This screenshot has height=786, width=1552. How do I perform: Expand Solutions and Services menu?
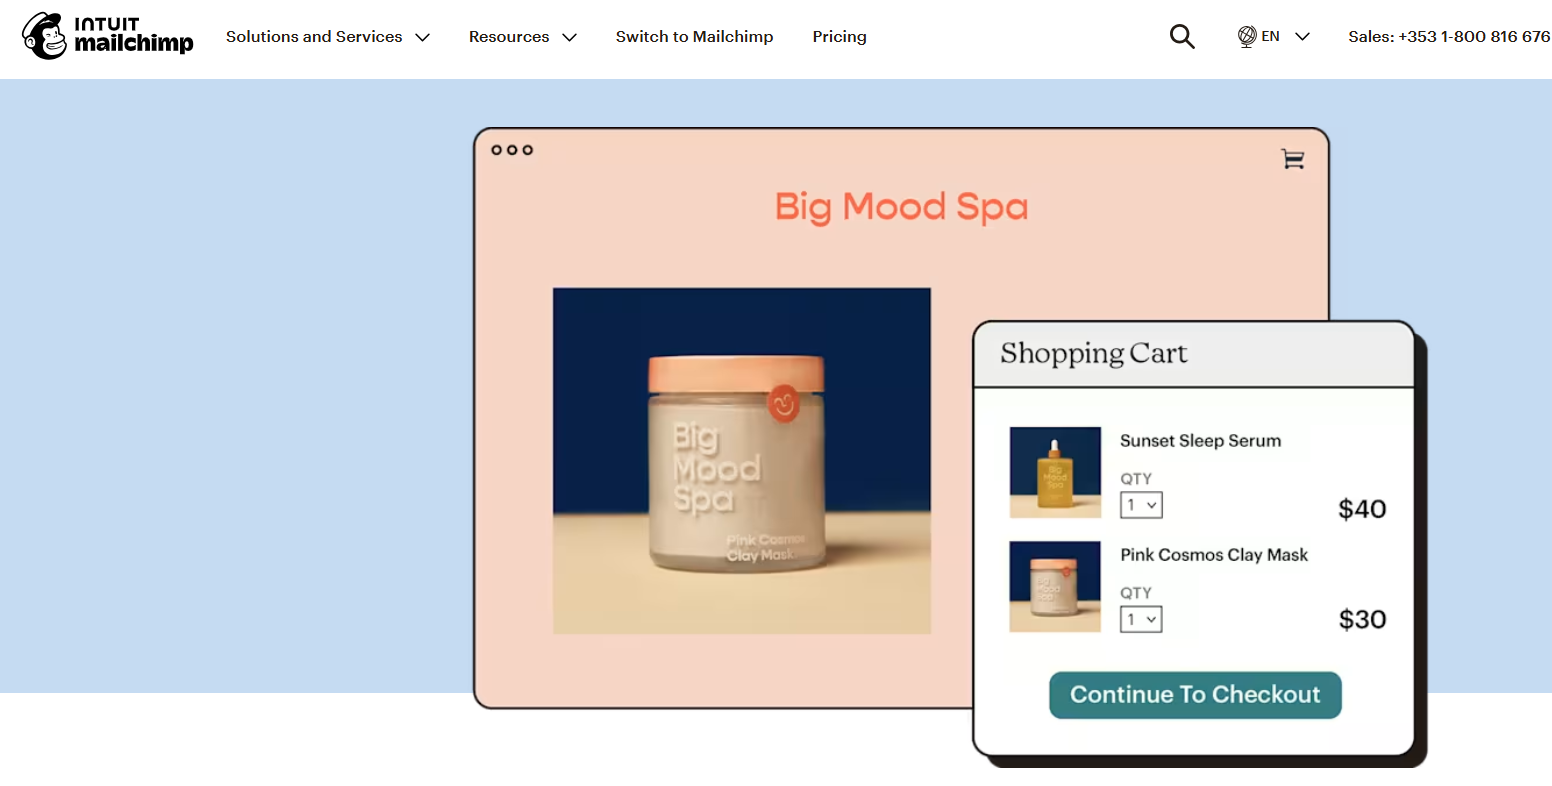(328, 37)
